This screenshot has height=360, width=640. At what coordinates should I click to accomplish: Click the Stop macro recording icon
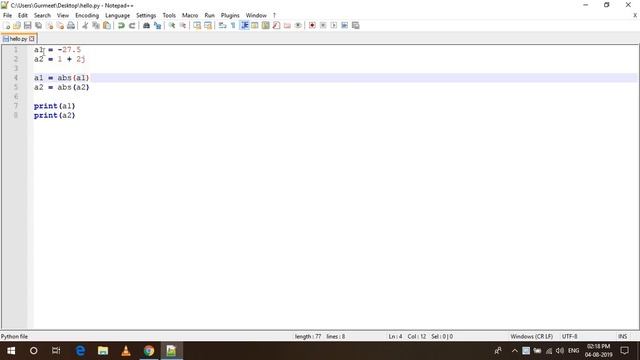pyautogui.click(x=323, y=25)
